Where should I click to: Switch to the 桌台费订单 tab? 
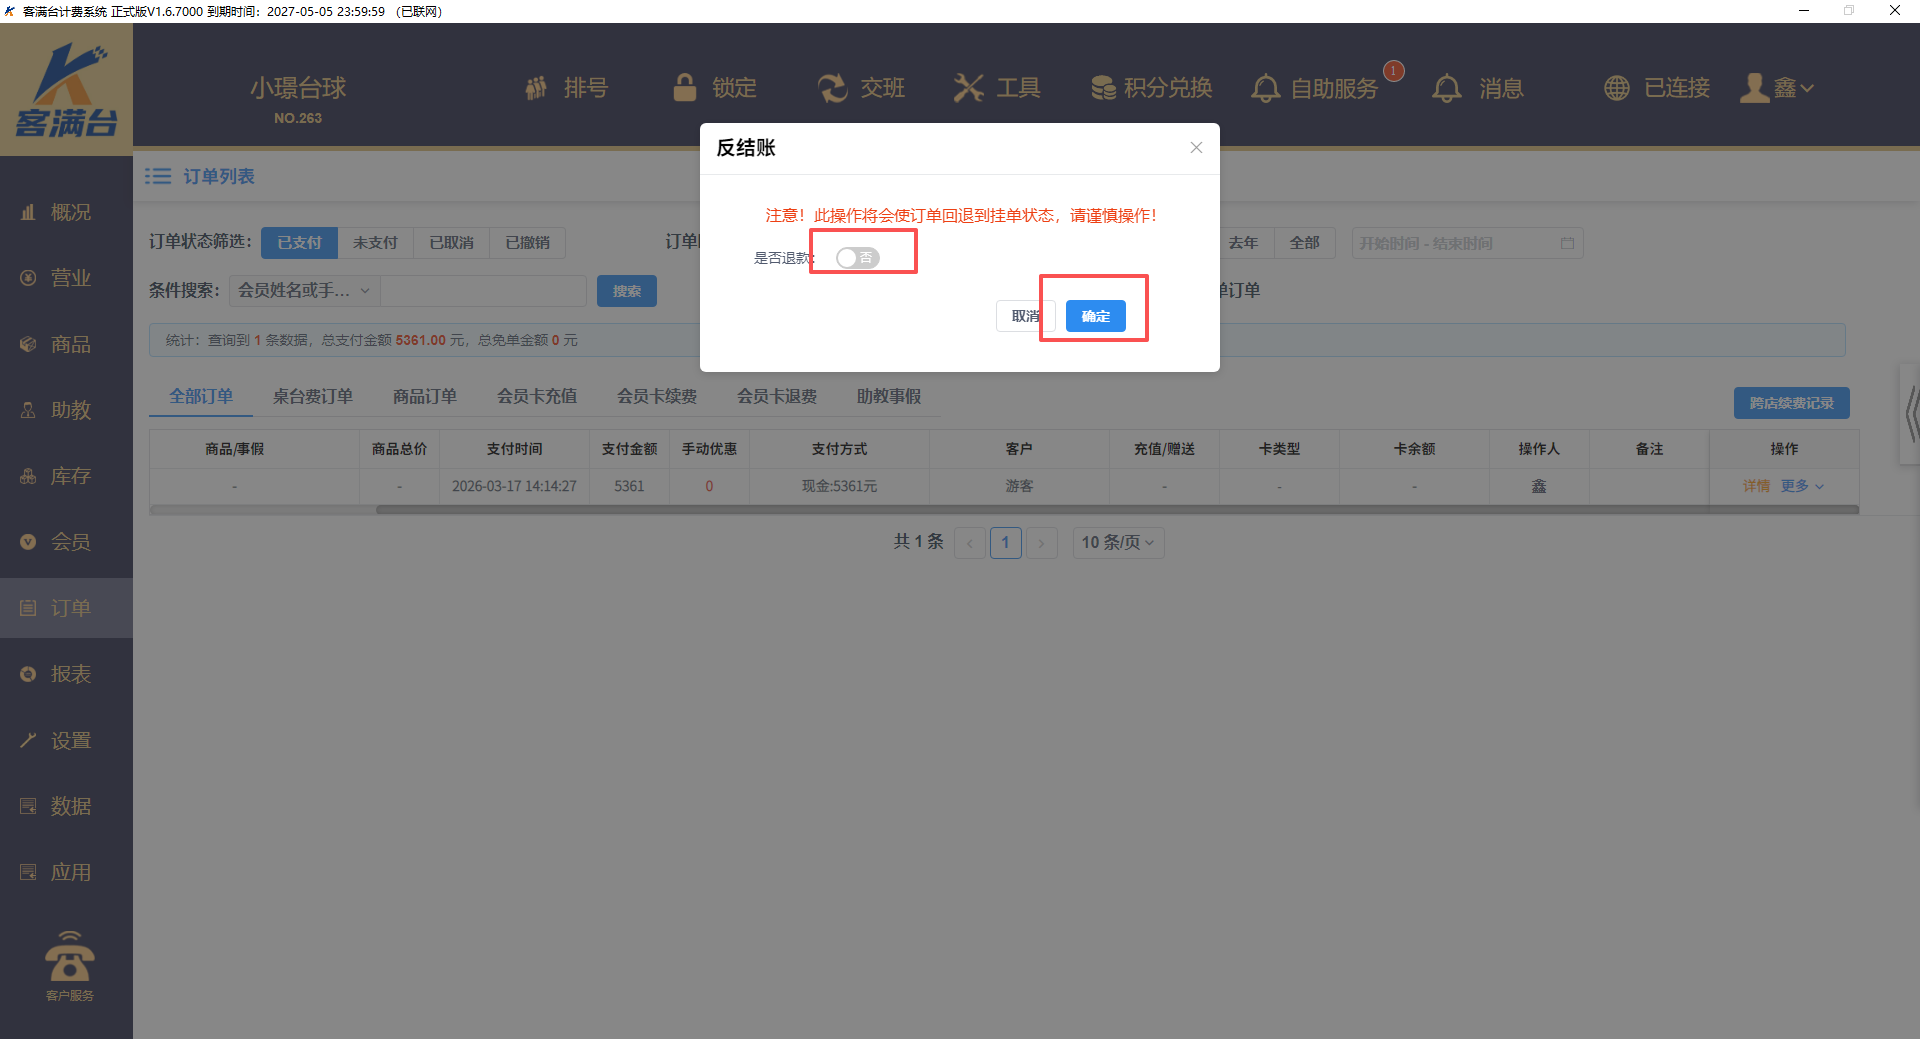[x=312, y=397]
